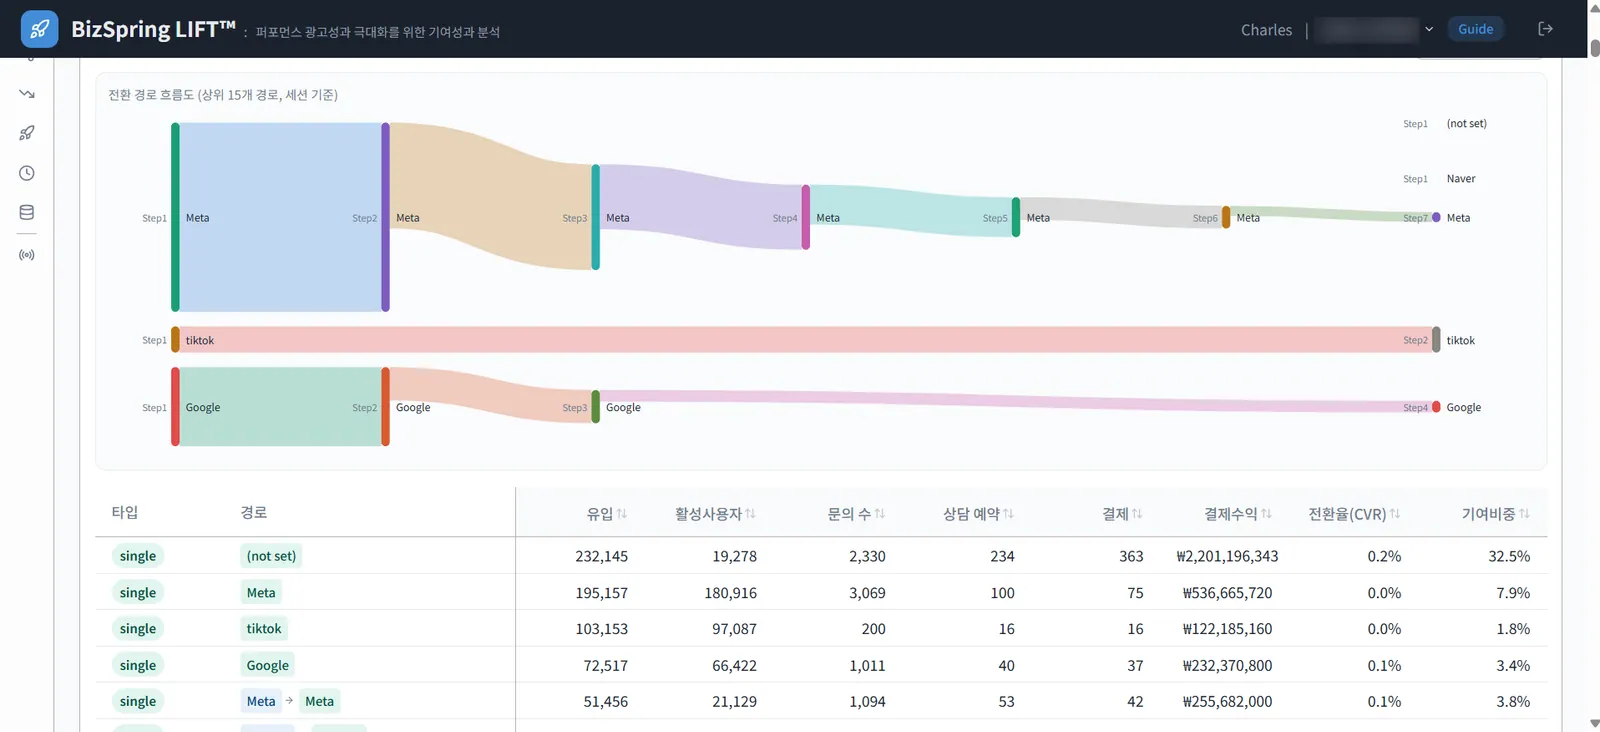Click the Step4 Google end node
The height and width of the screenshot is (732, 1600).
[x=1436, y=407]
